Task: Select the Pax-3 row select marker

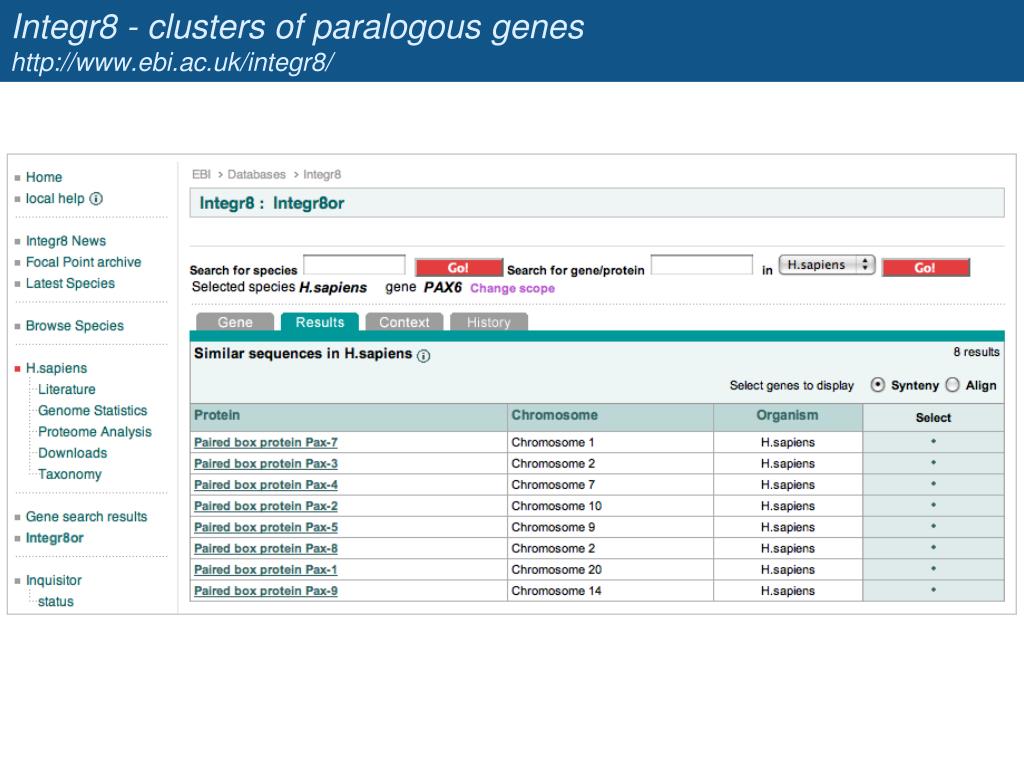Action: pyautogui.click(x=933, y=462)
